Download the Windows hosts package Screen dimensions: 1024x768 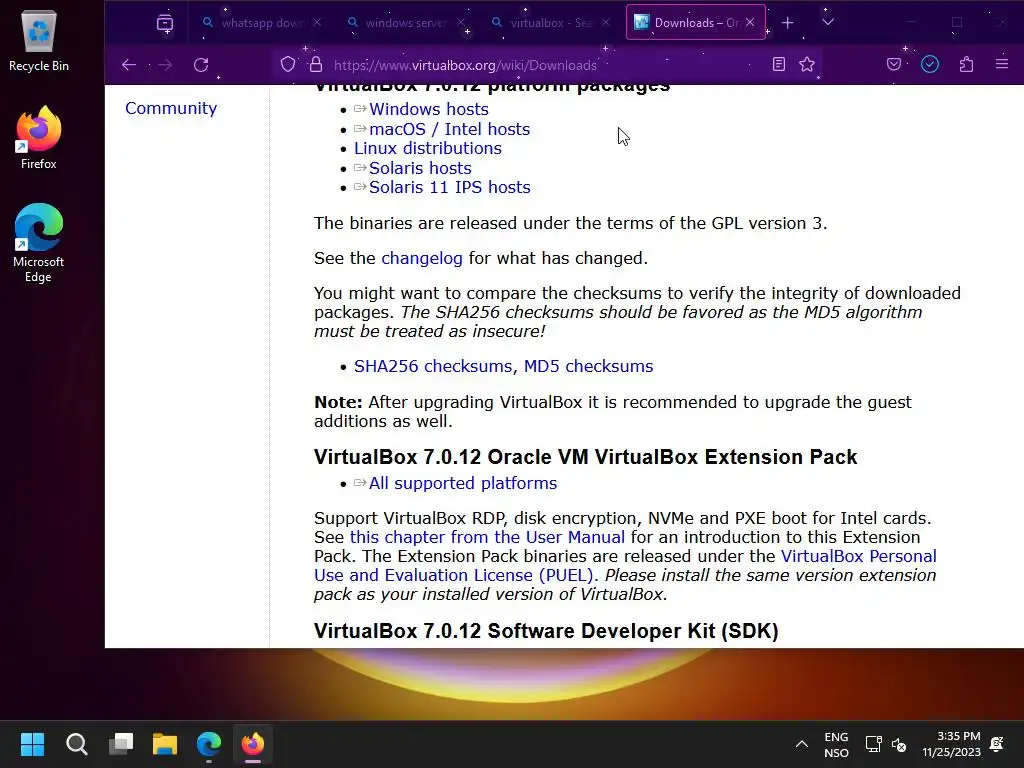(428, 109)
